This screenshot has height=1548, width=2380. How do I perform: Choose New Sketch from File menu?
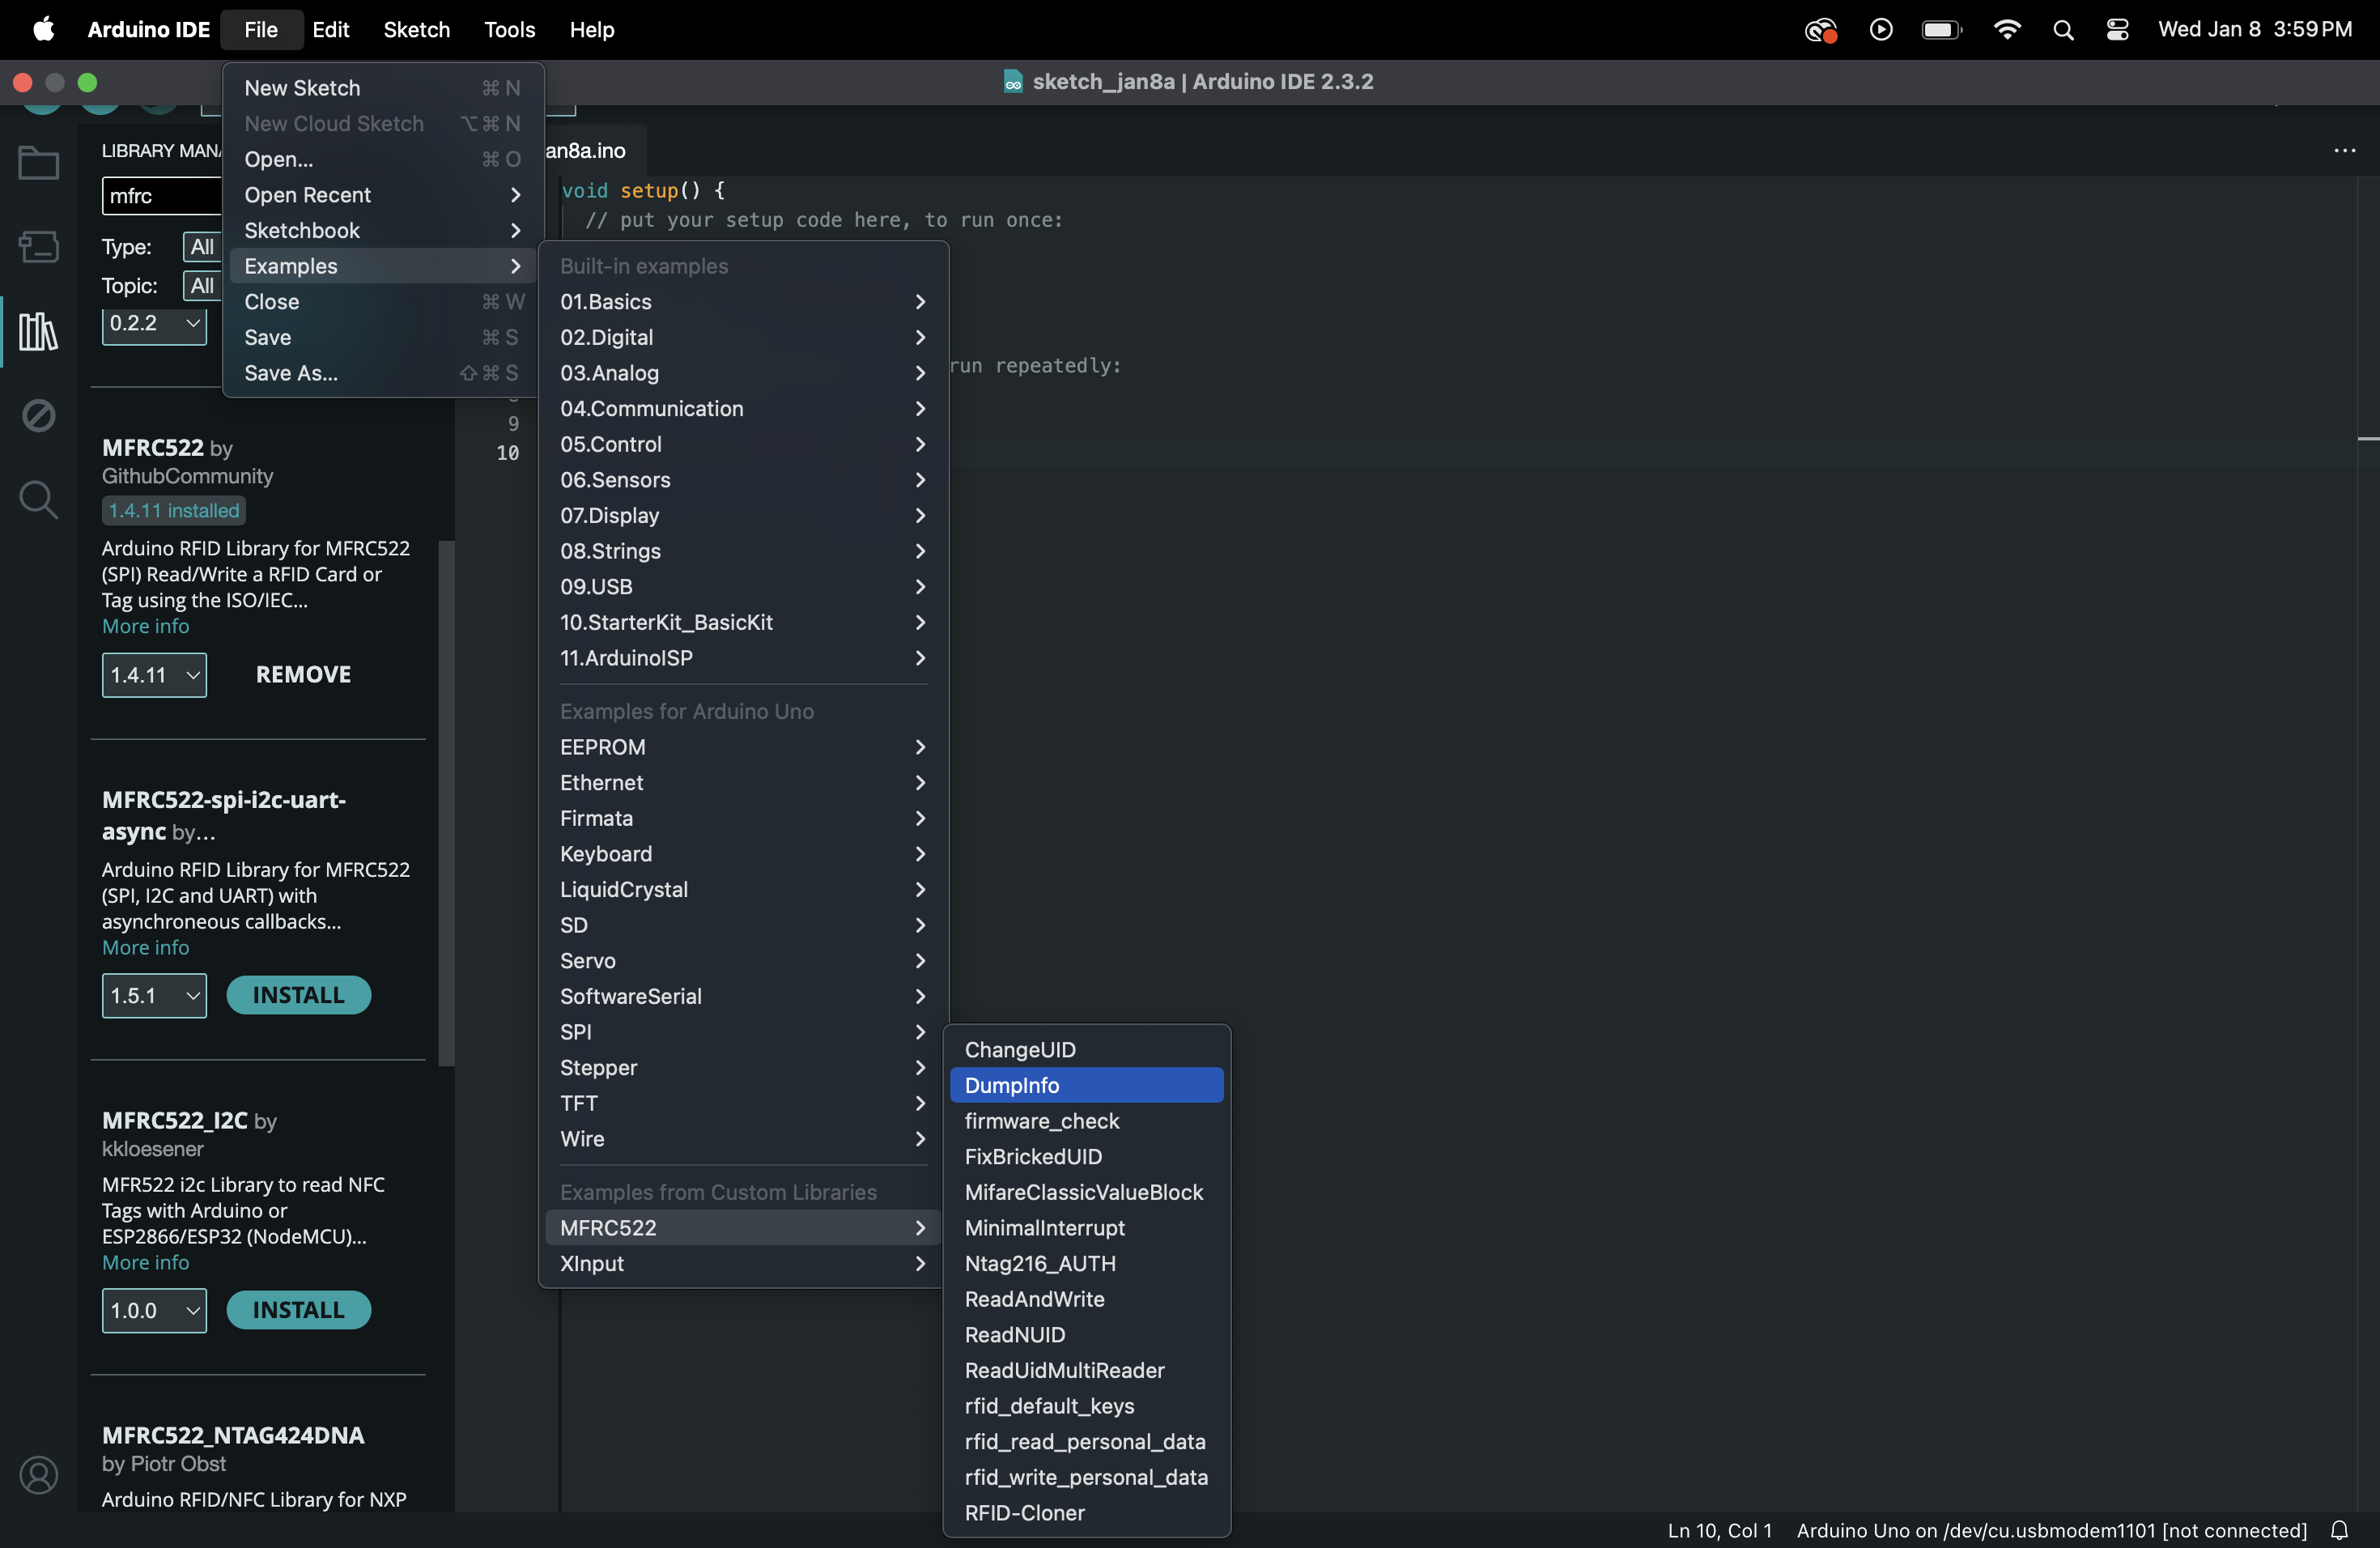point(383,88)
